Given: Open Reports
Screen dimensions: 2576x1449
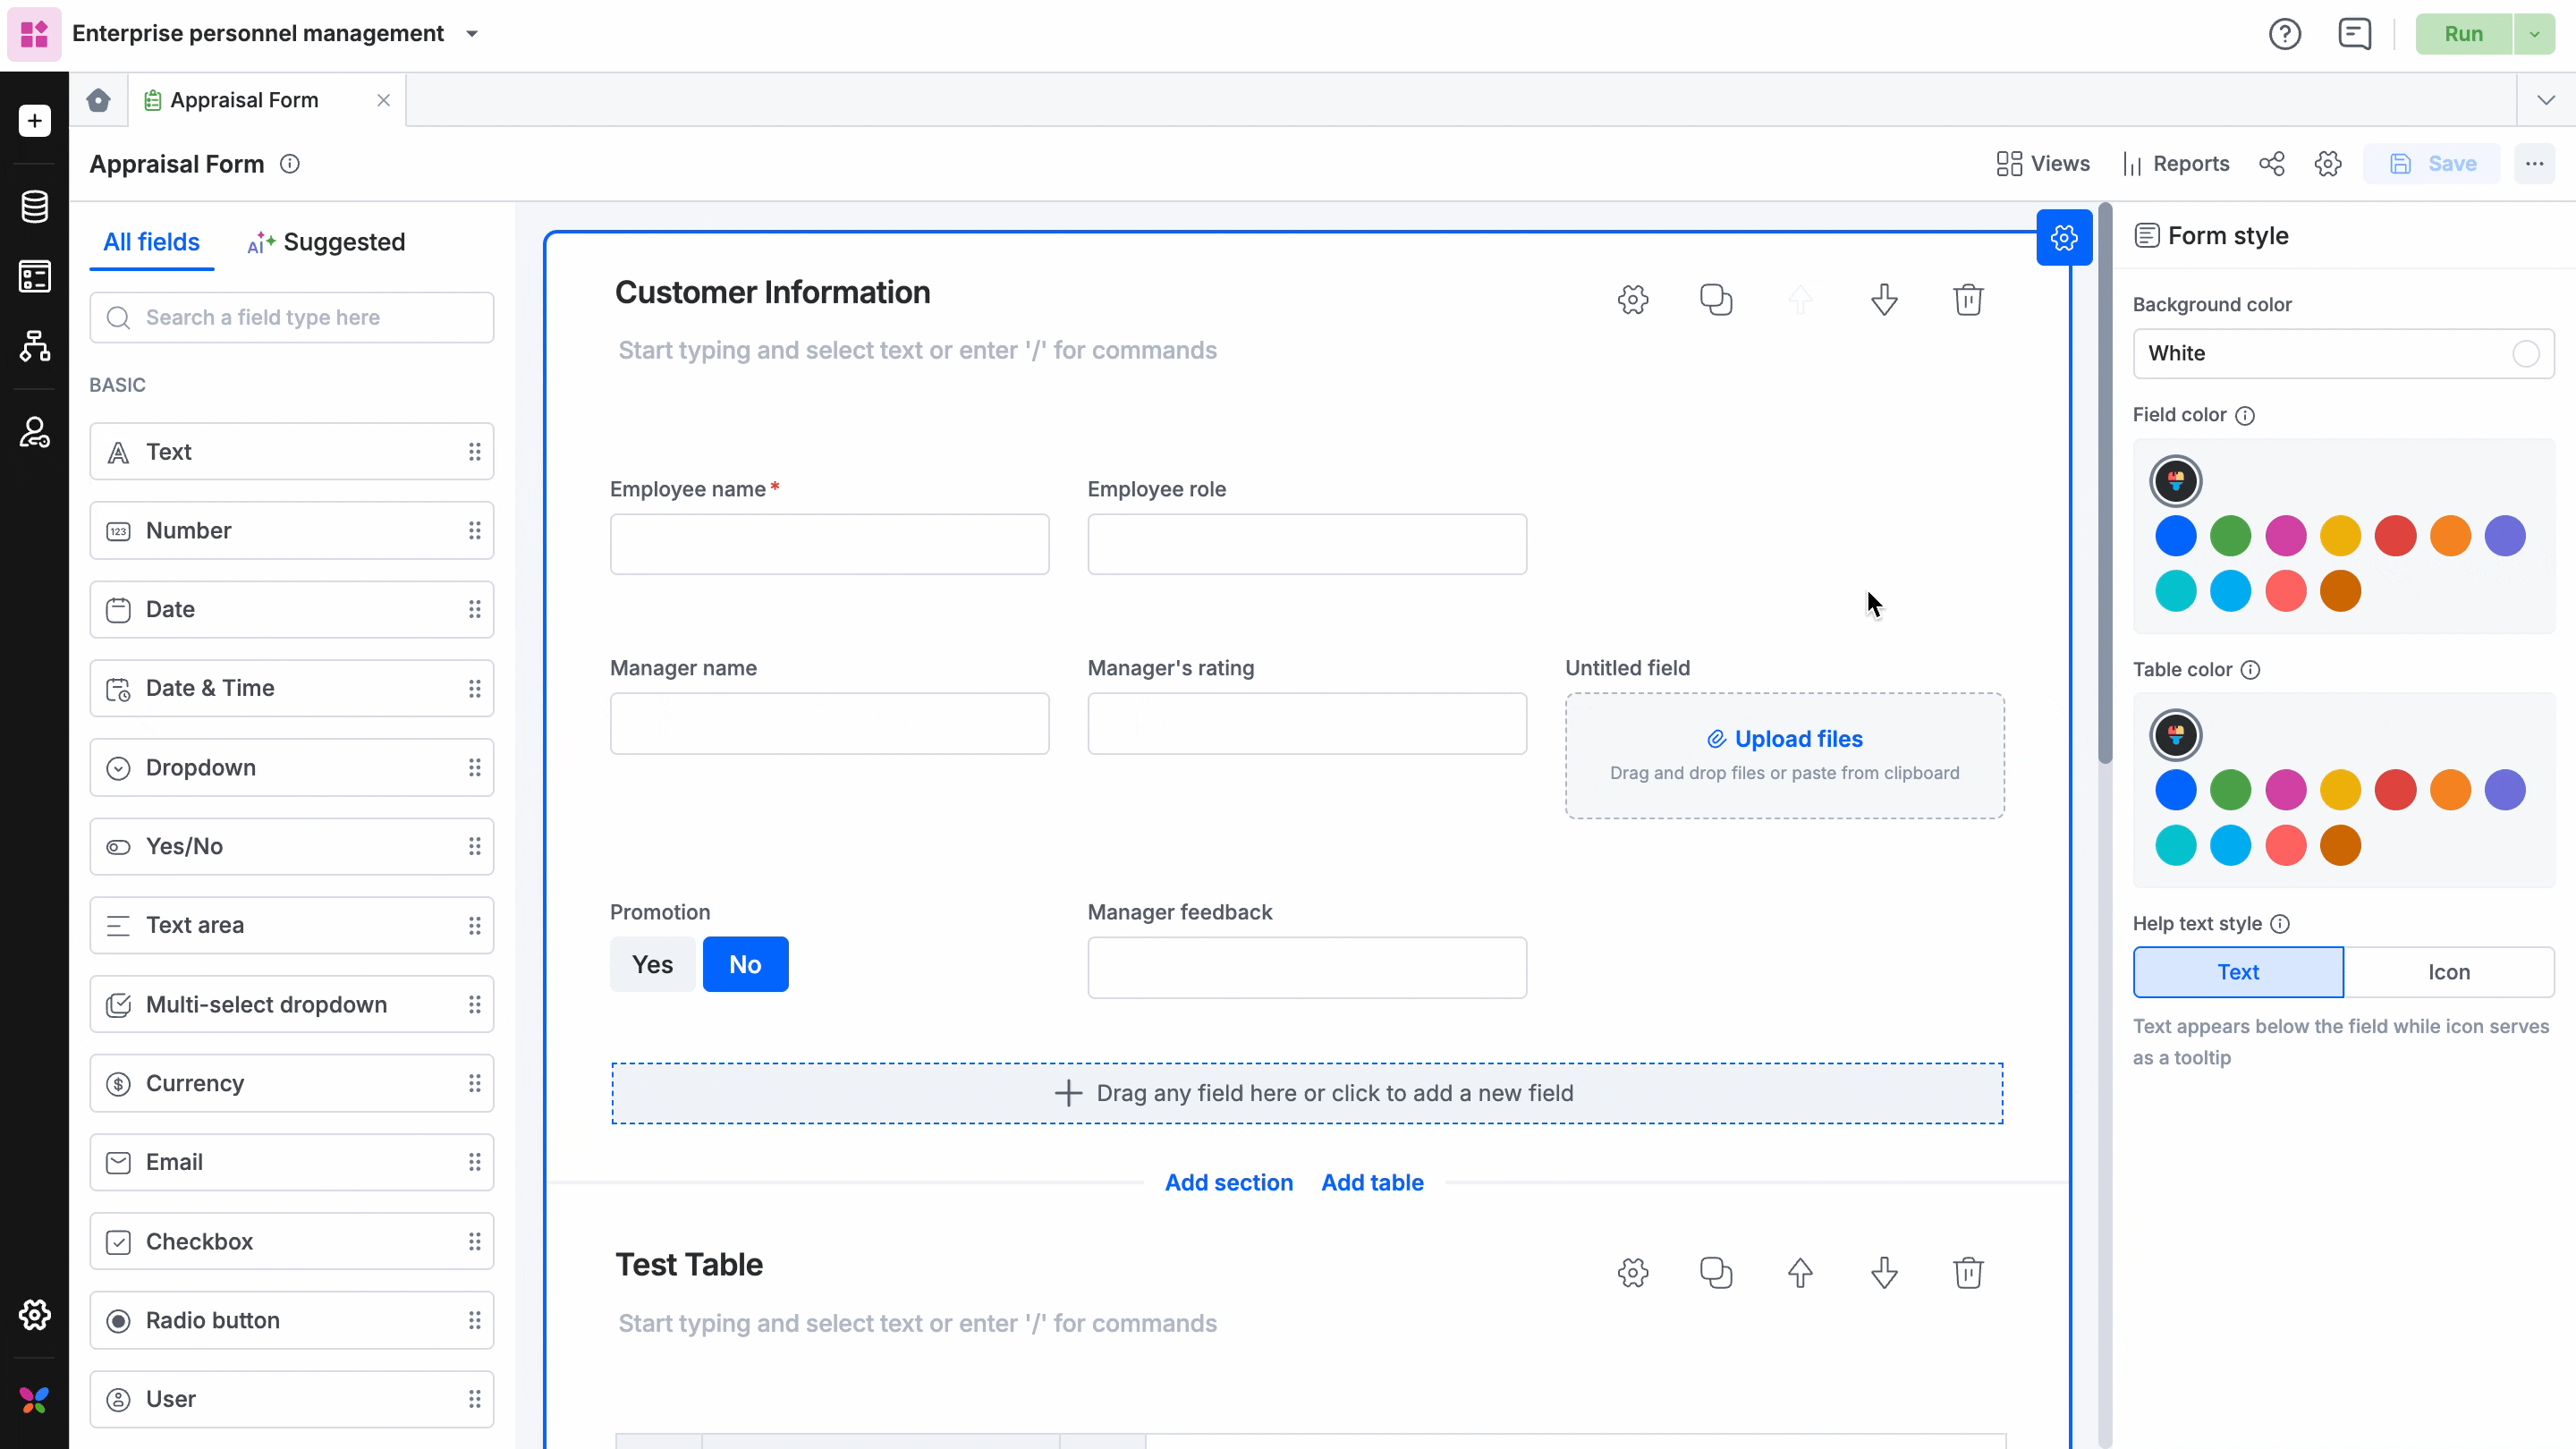Looking at the screenshot, I should [x=2176, y=164].
